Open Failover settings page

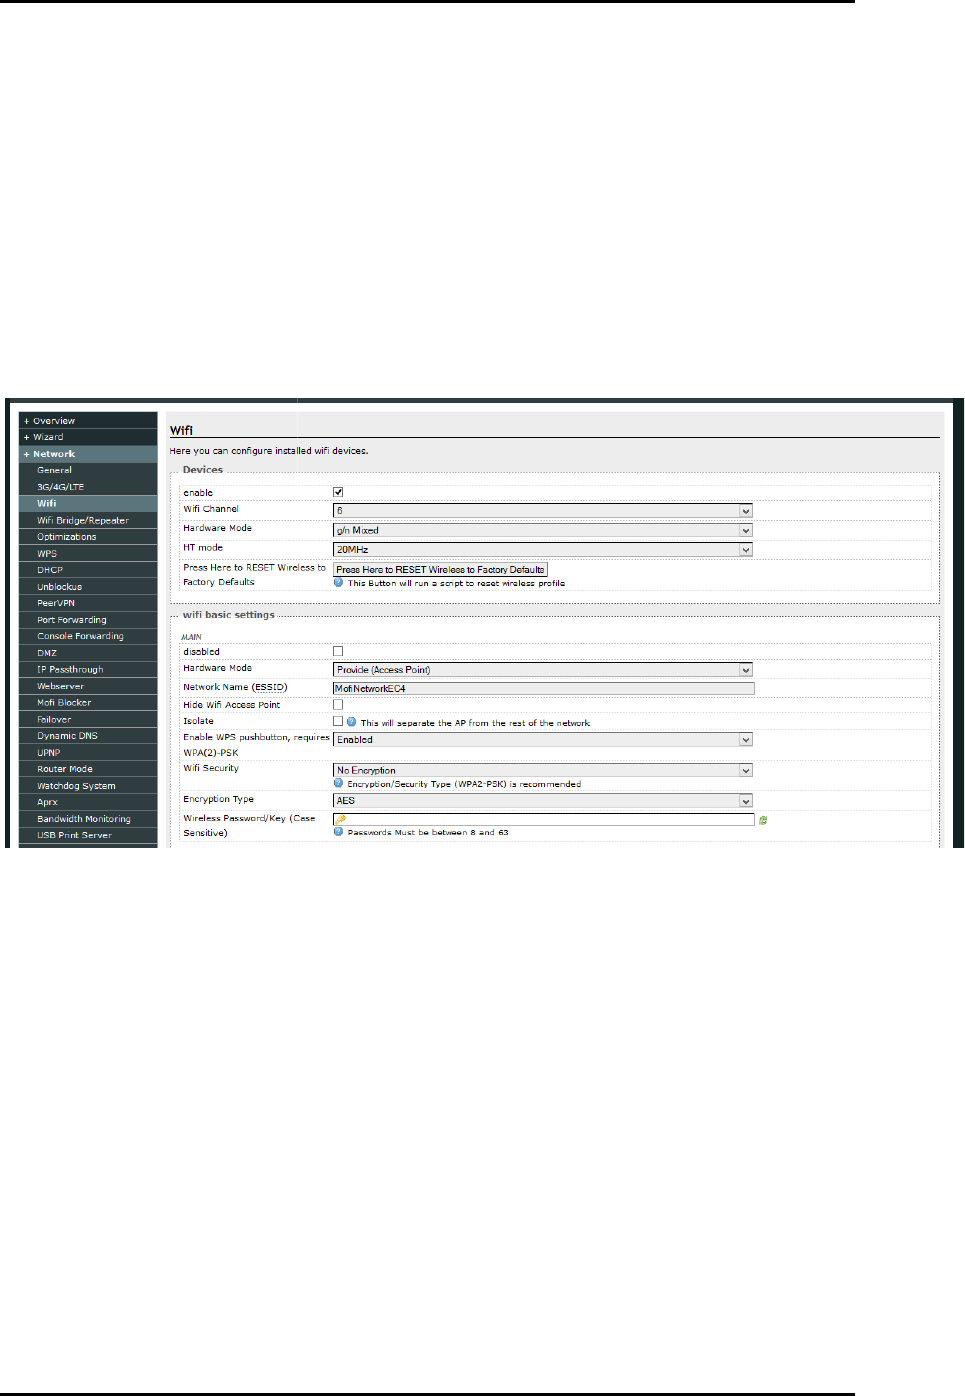click(x=88, y=719)
